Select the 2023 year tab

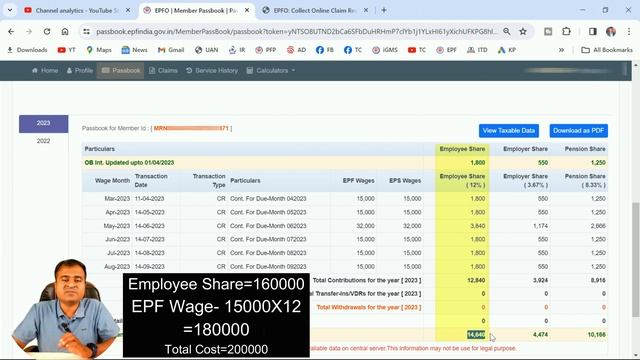click(x=43, y=124)
